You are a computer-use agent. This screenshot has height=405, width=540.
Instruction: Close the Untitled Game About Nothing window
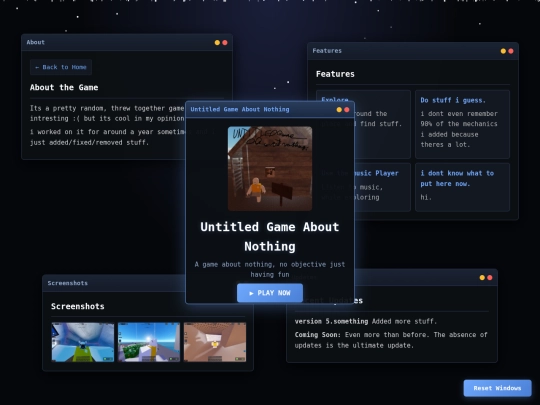pos(347,110)
